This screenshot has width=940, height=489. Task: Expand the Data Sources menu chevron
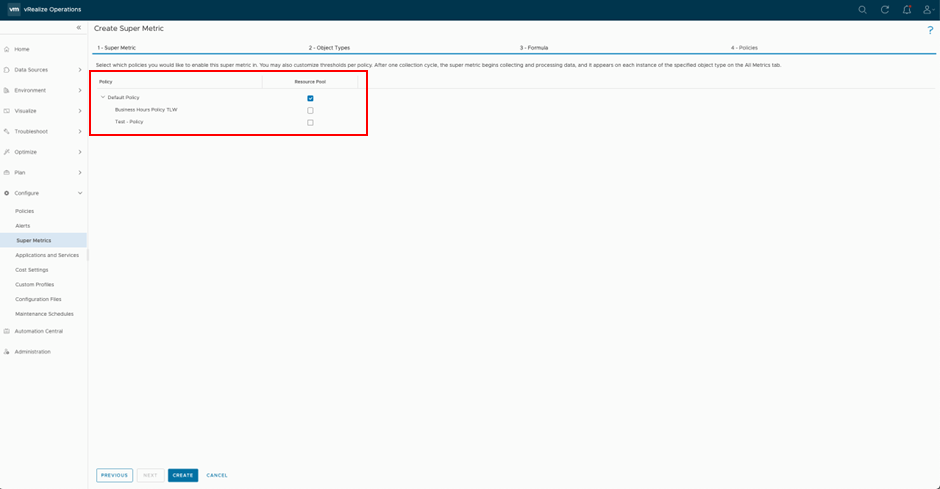(80, 70)
